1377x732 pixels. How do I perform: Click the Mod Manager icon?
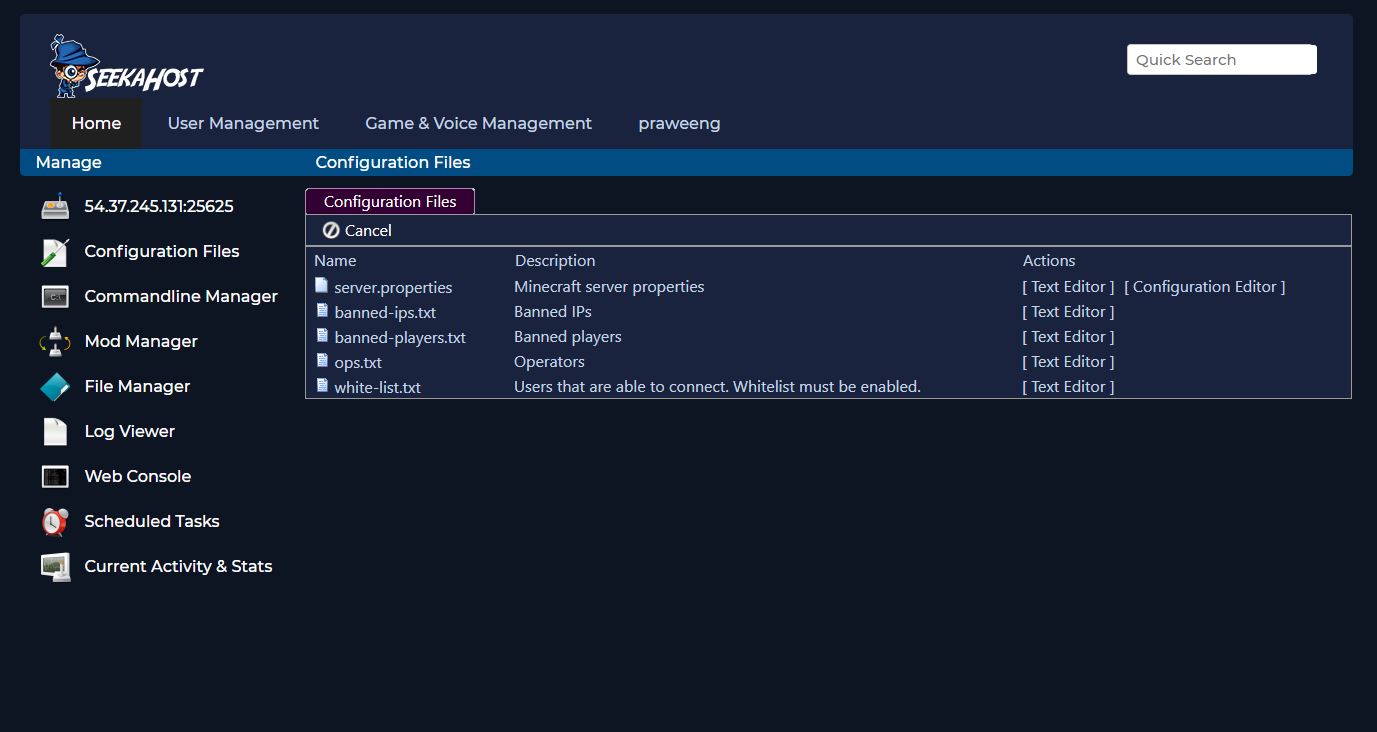click(55, 342)
